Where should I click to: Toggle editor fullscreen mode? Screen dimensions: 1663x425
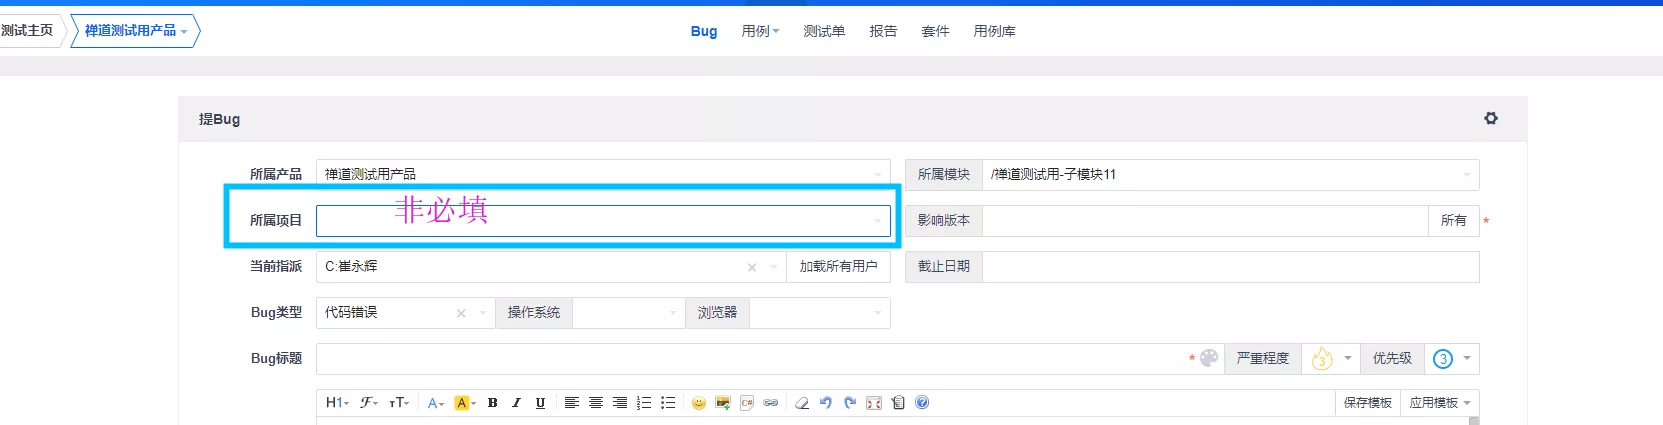click(874, 403)
